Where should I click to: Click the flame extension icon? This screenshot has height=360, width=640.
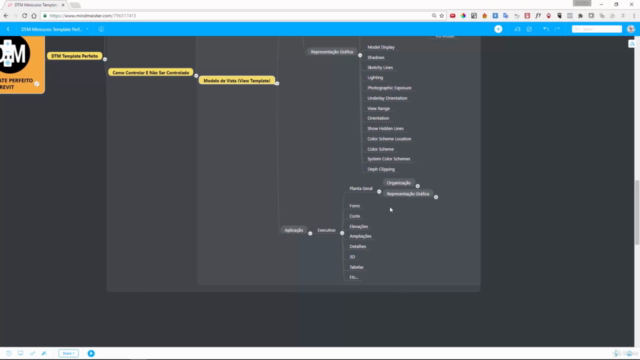[x=484, y=16]
